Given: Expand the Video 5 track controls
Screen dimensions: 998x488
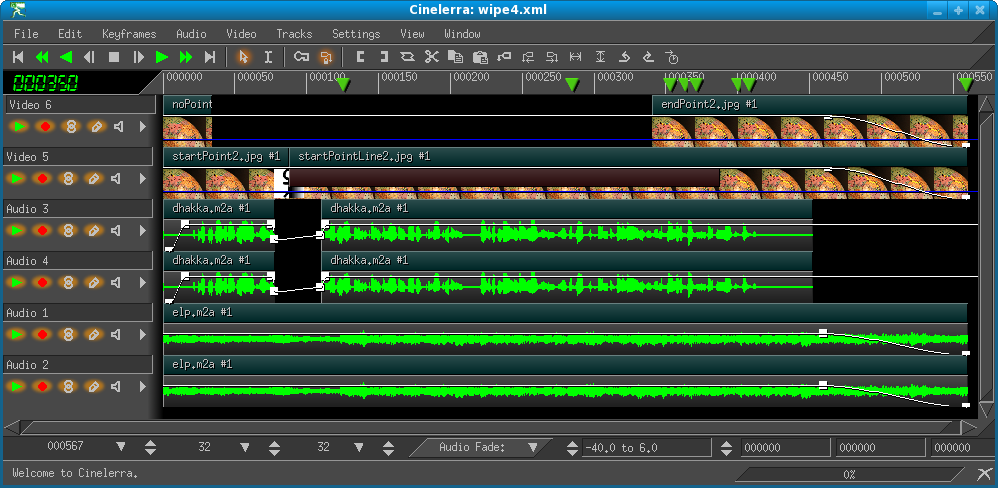Looking at the screenshot, I should [x=143, y=179].
